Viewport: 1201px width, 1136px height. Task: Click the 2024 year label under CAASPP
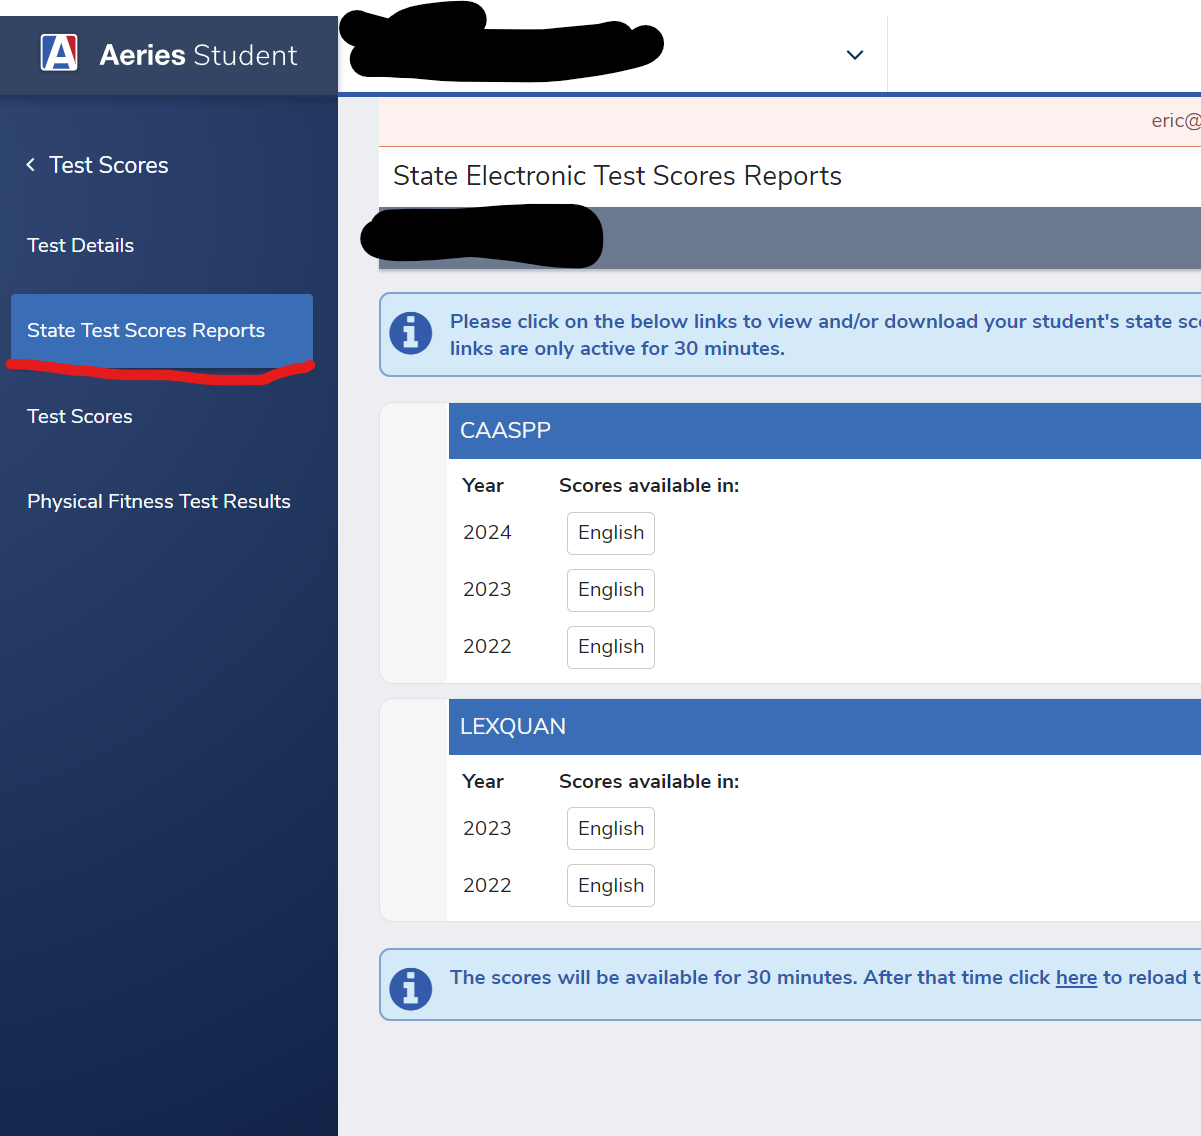(487, 532)
